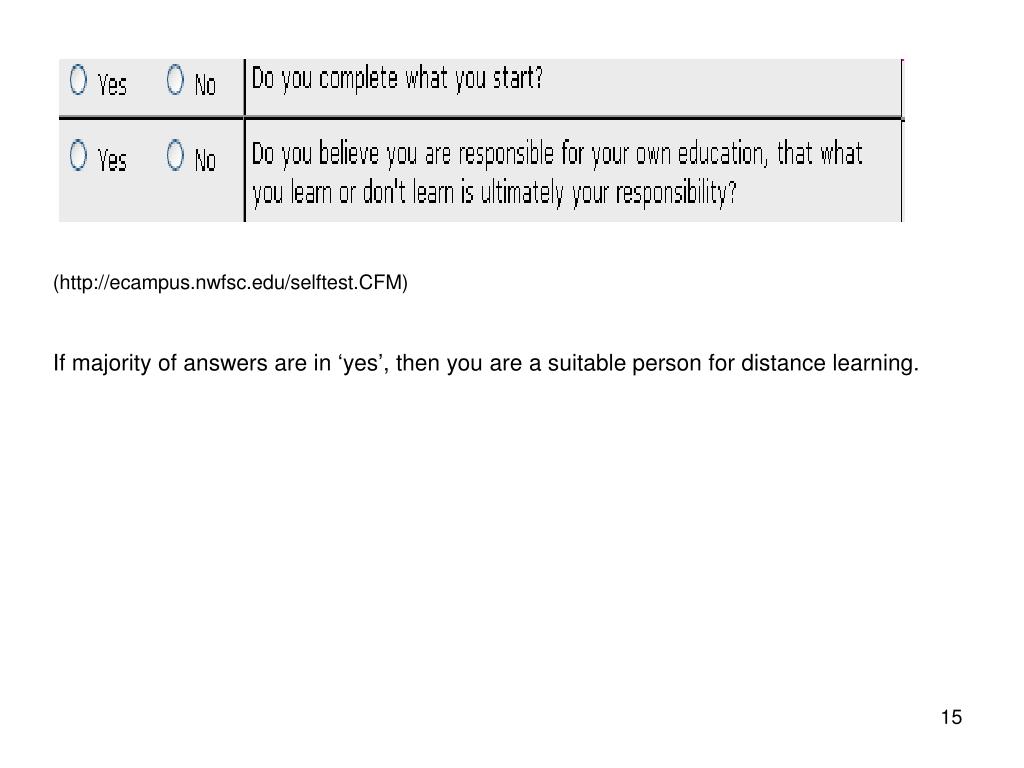Viewport: 1024px width, 768px height.
Task: Select No radio for "complete what you start"
Action: [176, 80]
